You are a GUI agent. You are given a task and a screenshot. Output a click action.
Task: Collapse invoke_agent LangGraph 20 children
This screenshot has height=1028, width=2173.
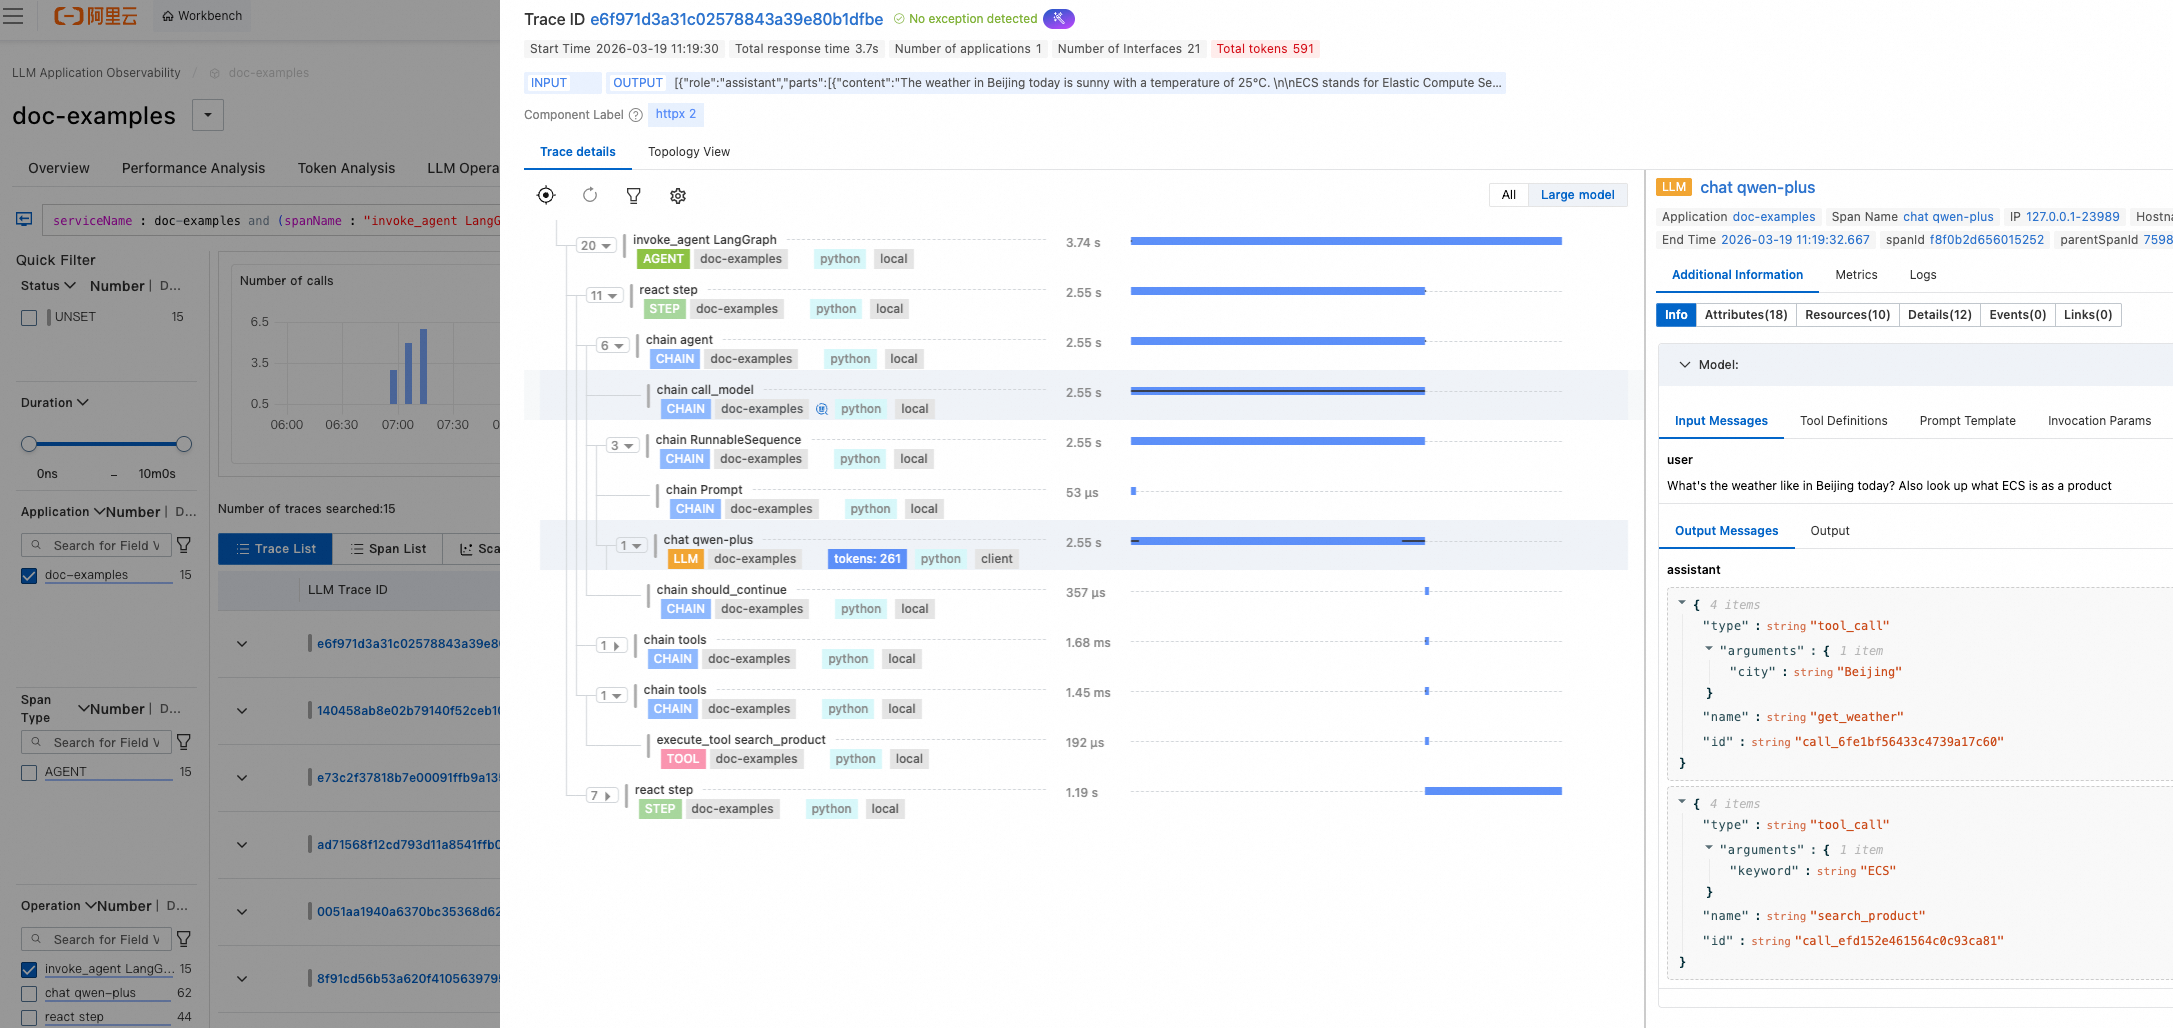[x=596, y=246]
